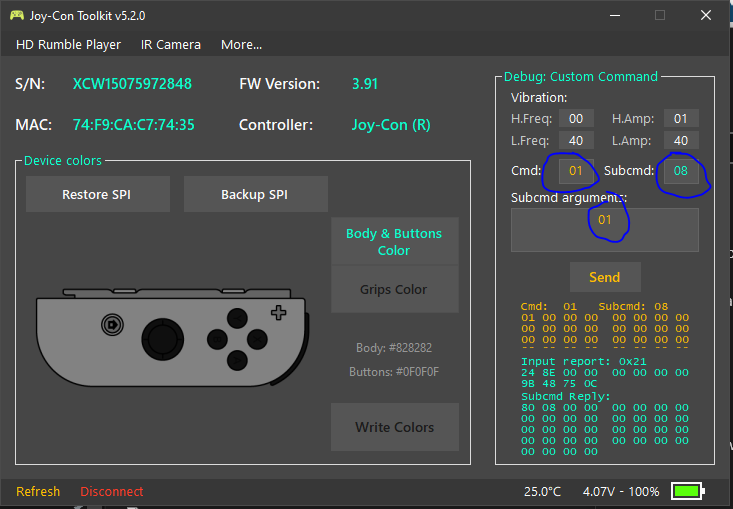Image resolution: width=733 pixels, height=509 pixels.
Task: Click the Subcmd Reply: label
Action: point(566,396)
